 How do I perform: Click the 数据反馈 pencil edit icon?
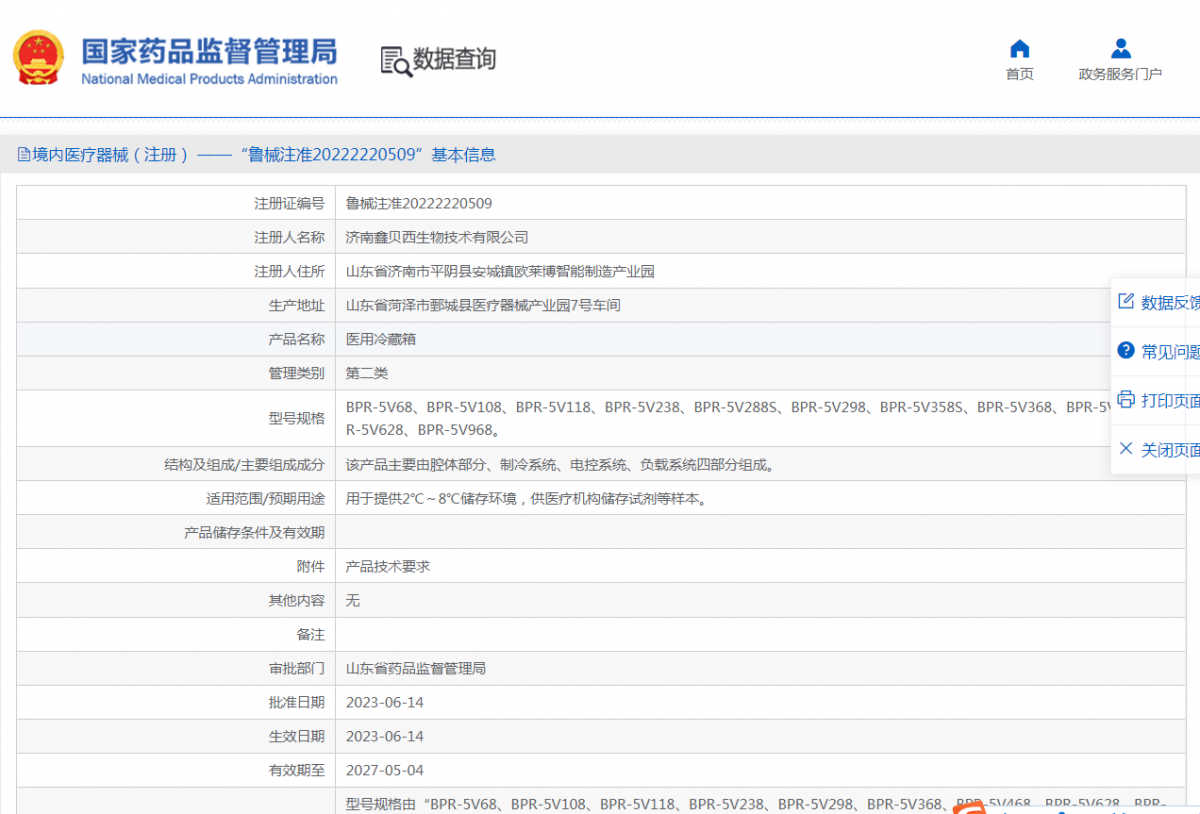[x=1126, y=302]
